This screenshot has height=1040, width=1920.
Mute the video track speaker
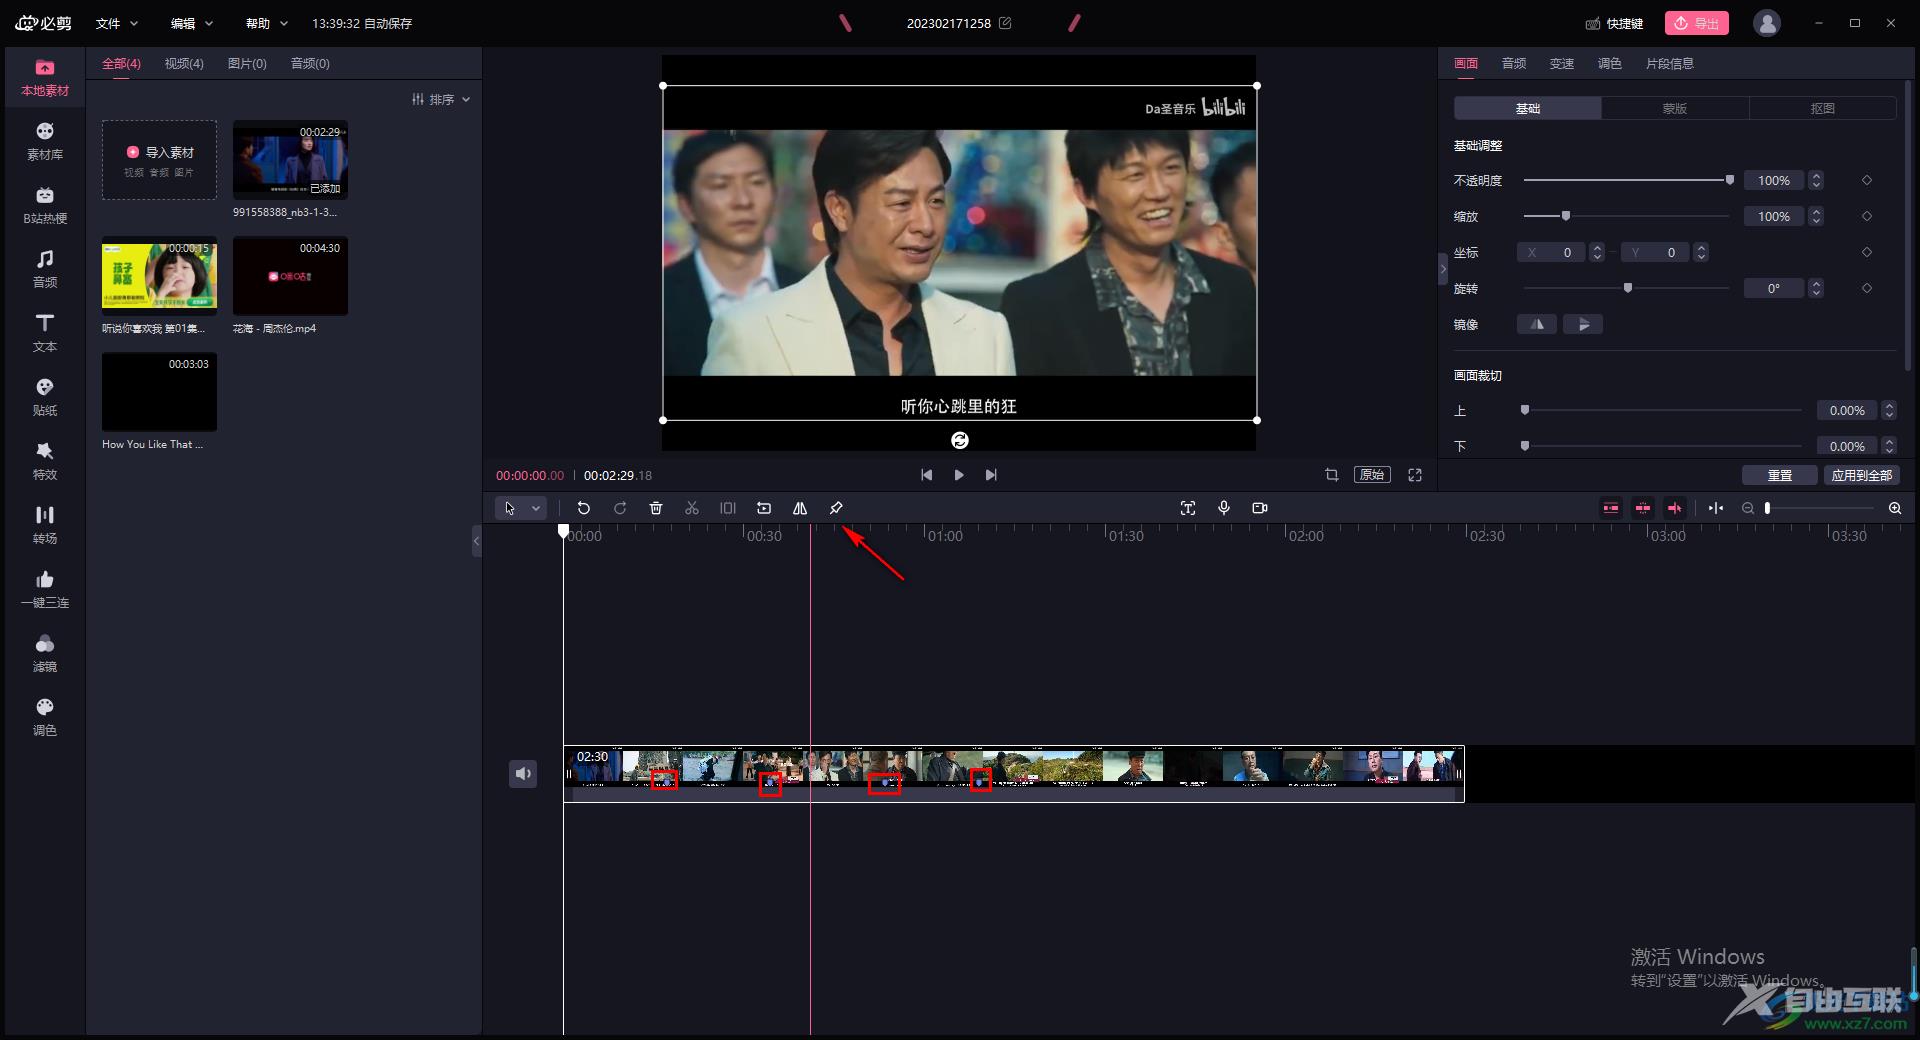[x=523, y=773]
